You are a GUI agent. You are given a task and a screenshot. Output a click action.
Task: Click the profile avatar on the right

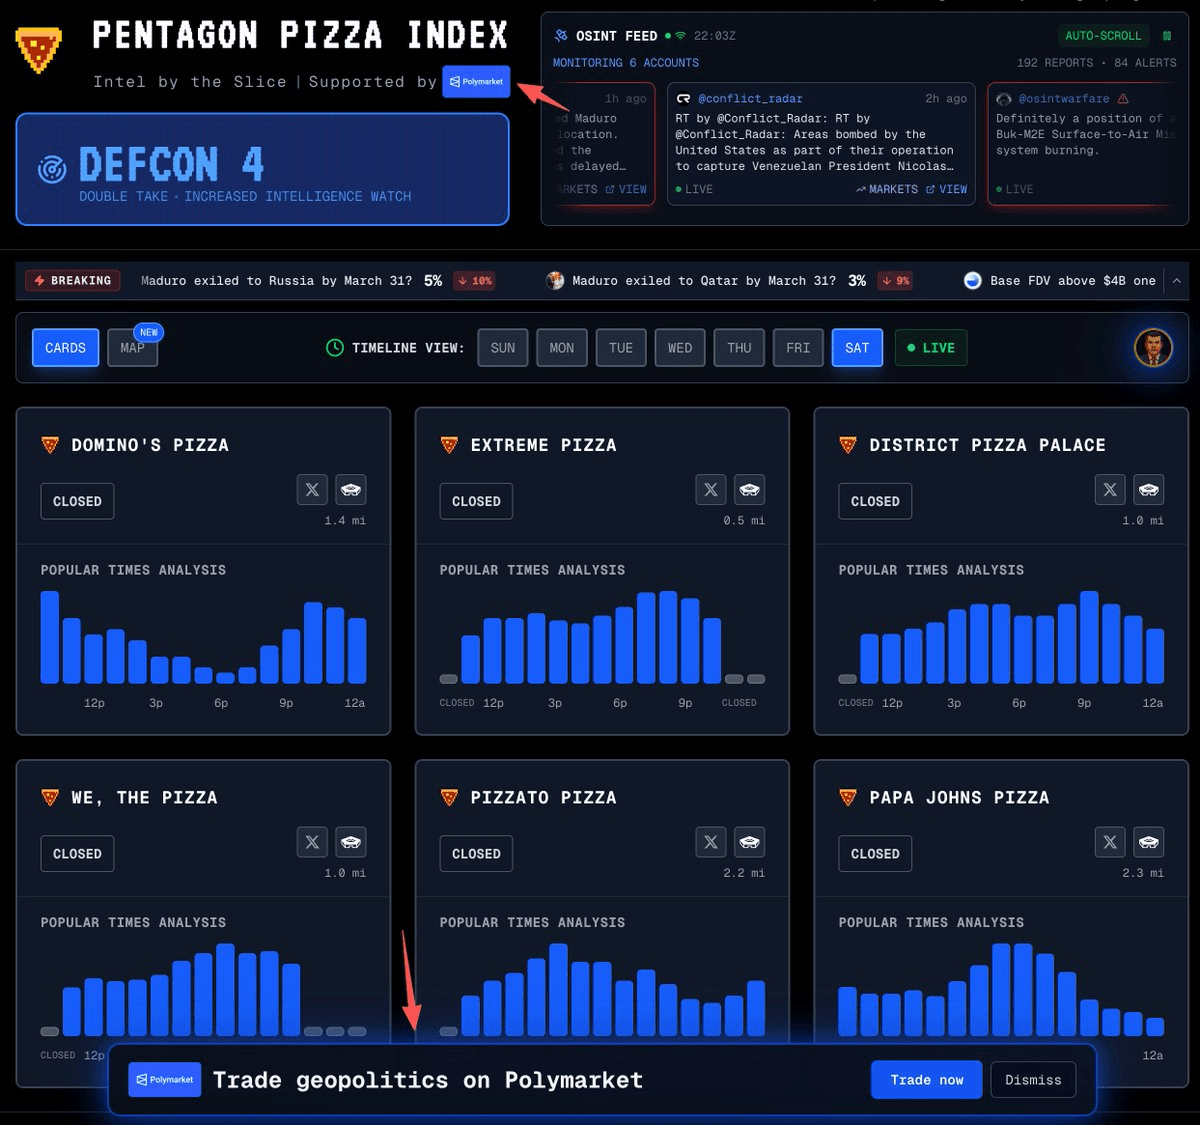(1152, 349)
